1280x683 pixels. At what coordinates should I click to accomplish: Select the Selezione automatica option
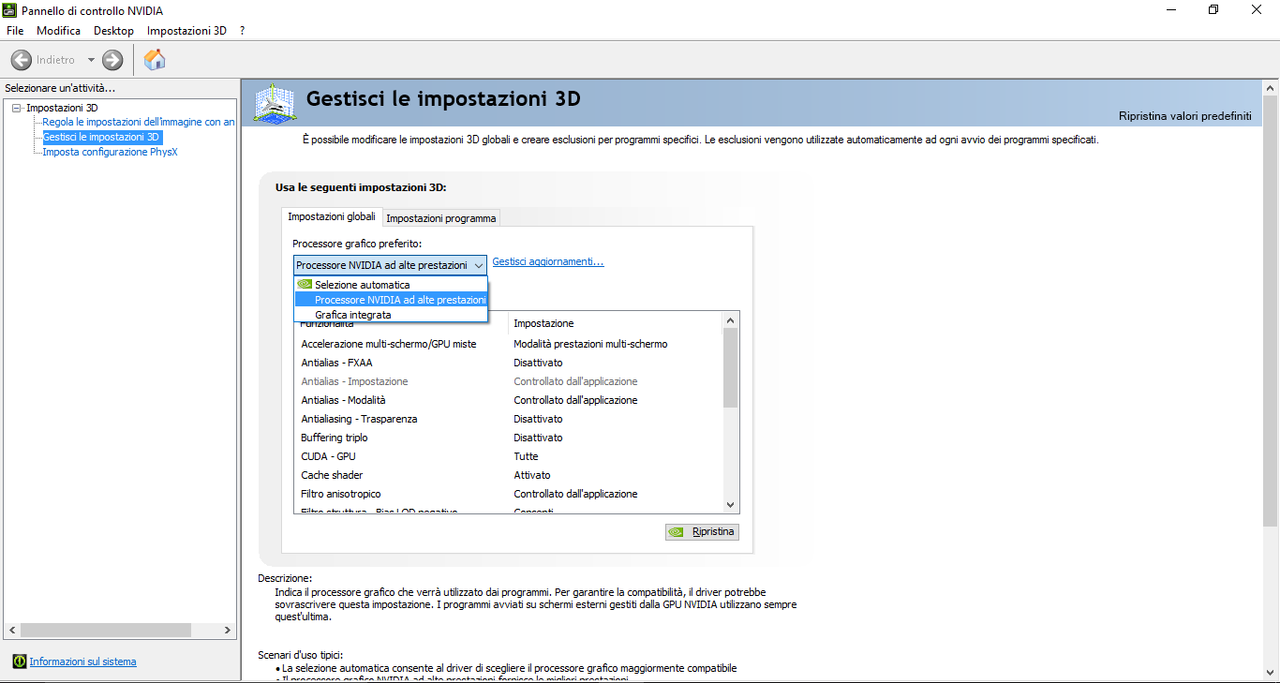(390, 284)
